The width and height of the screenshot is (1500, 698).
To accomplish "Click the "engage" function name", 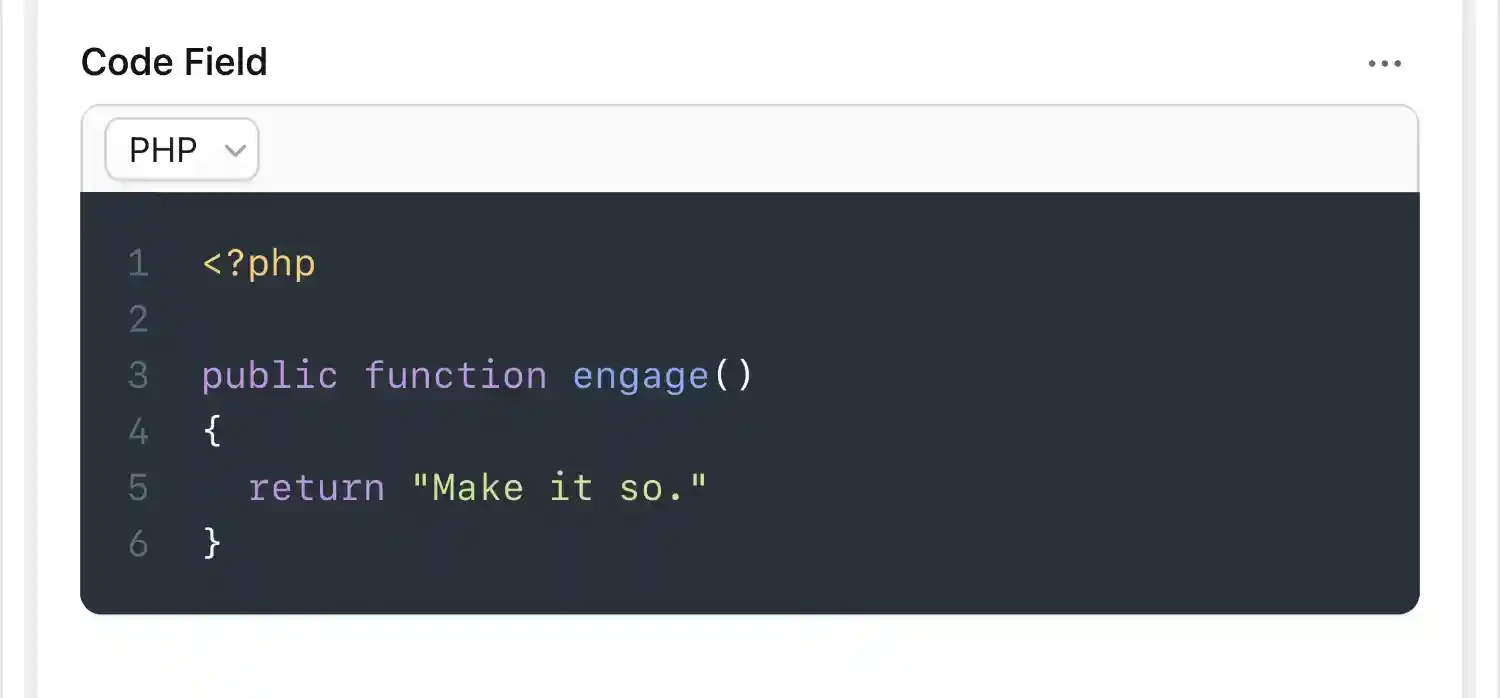I will click(x=640, y=376).
